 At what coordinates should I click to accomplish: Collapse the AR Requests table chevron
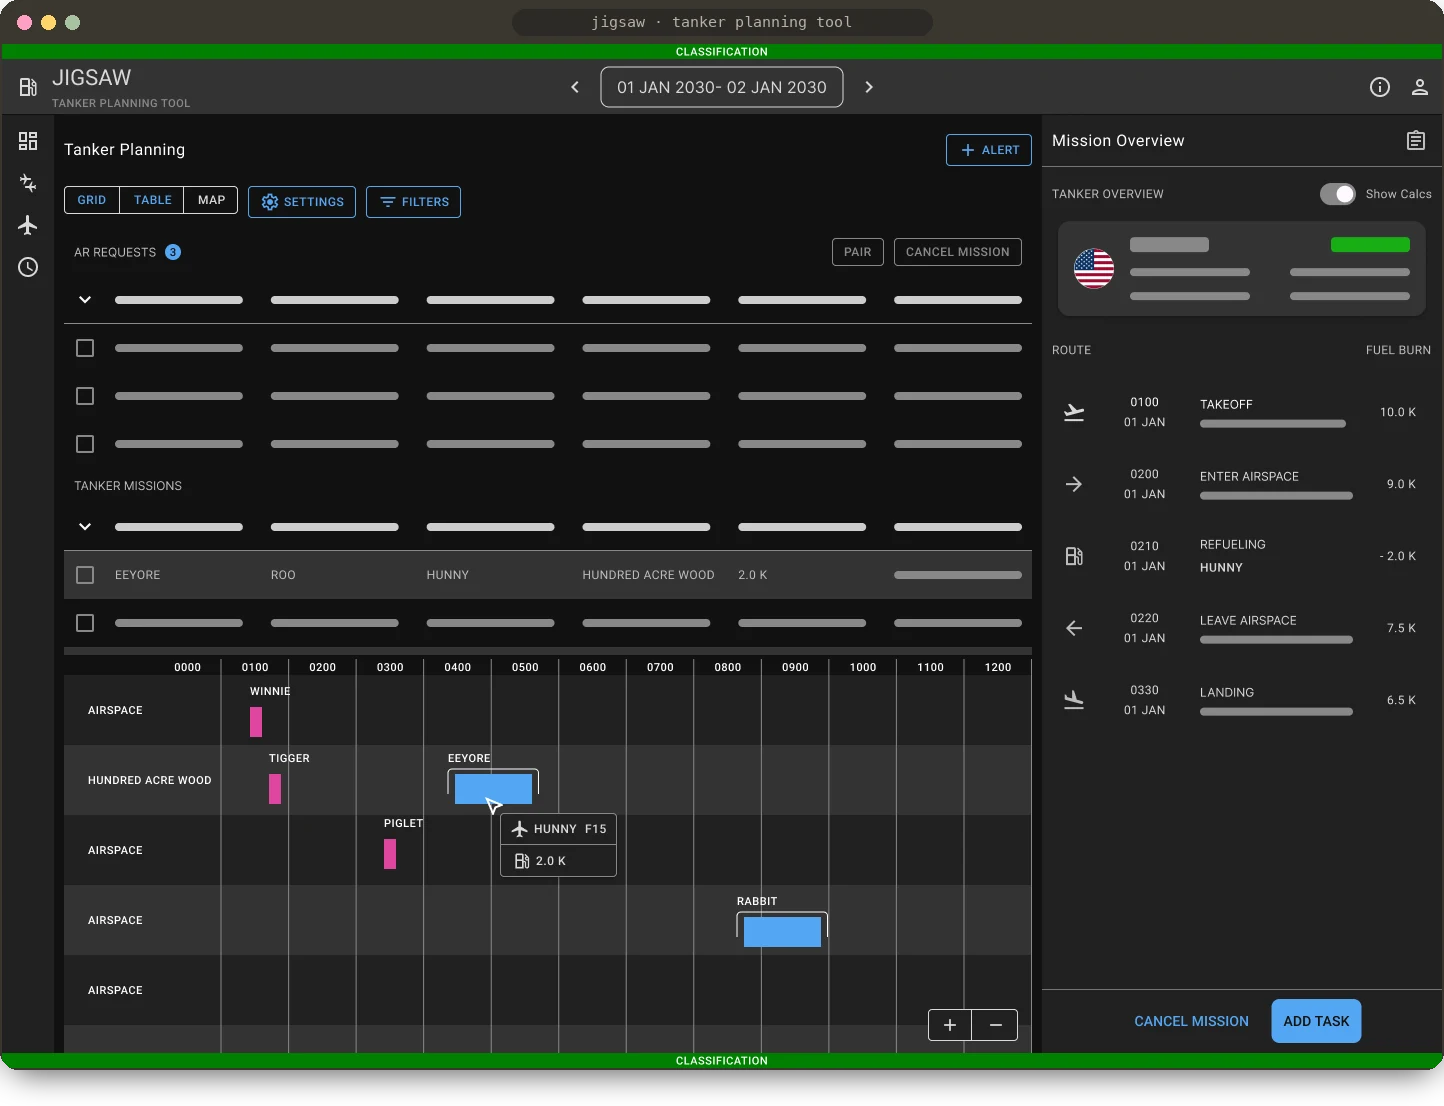[85, 300]
